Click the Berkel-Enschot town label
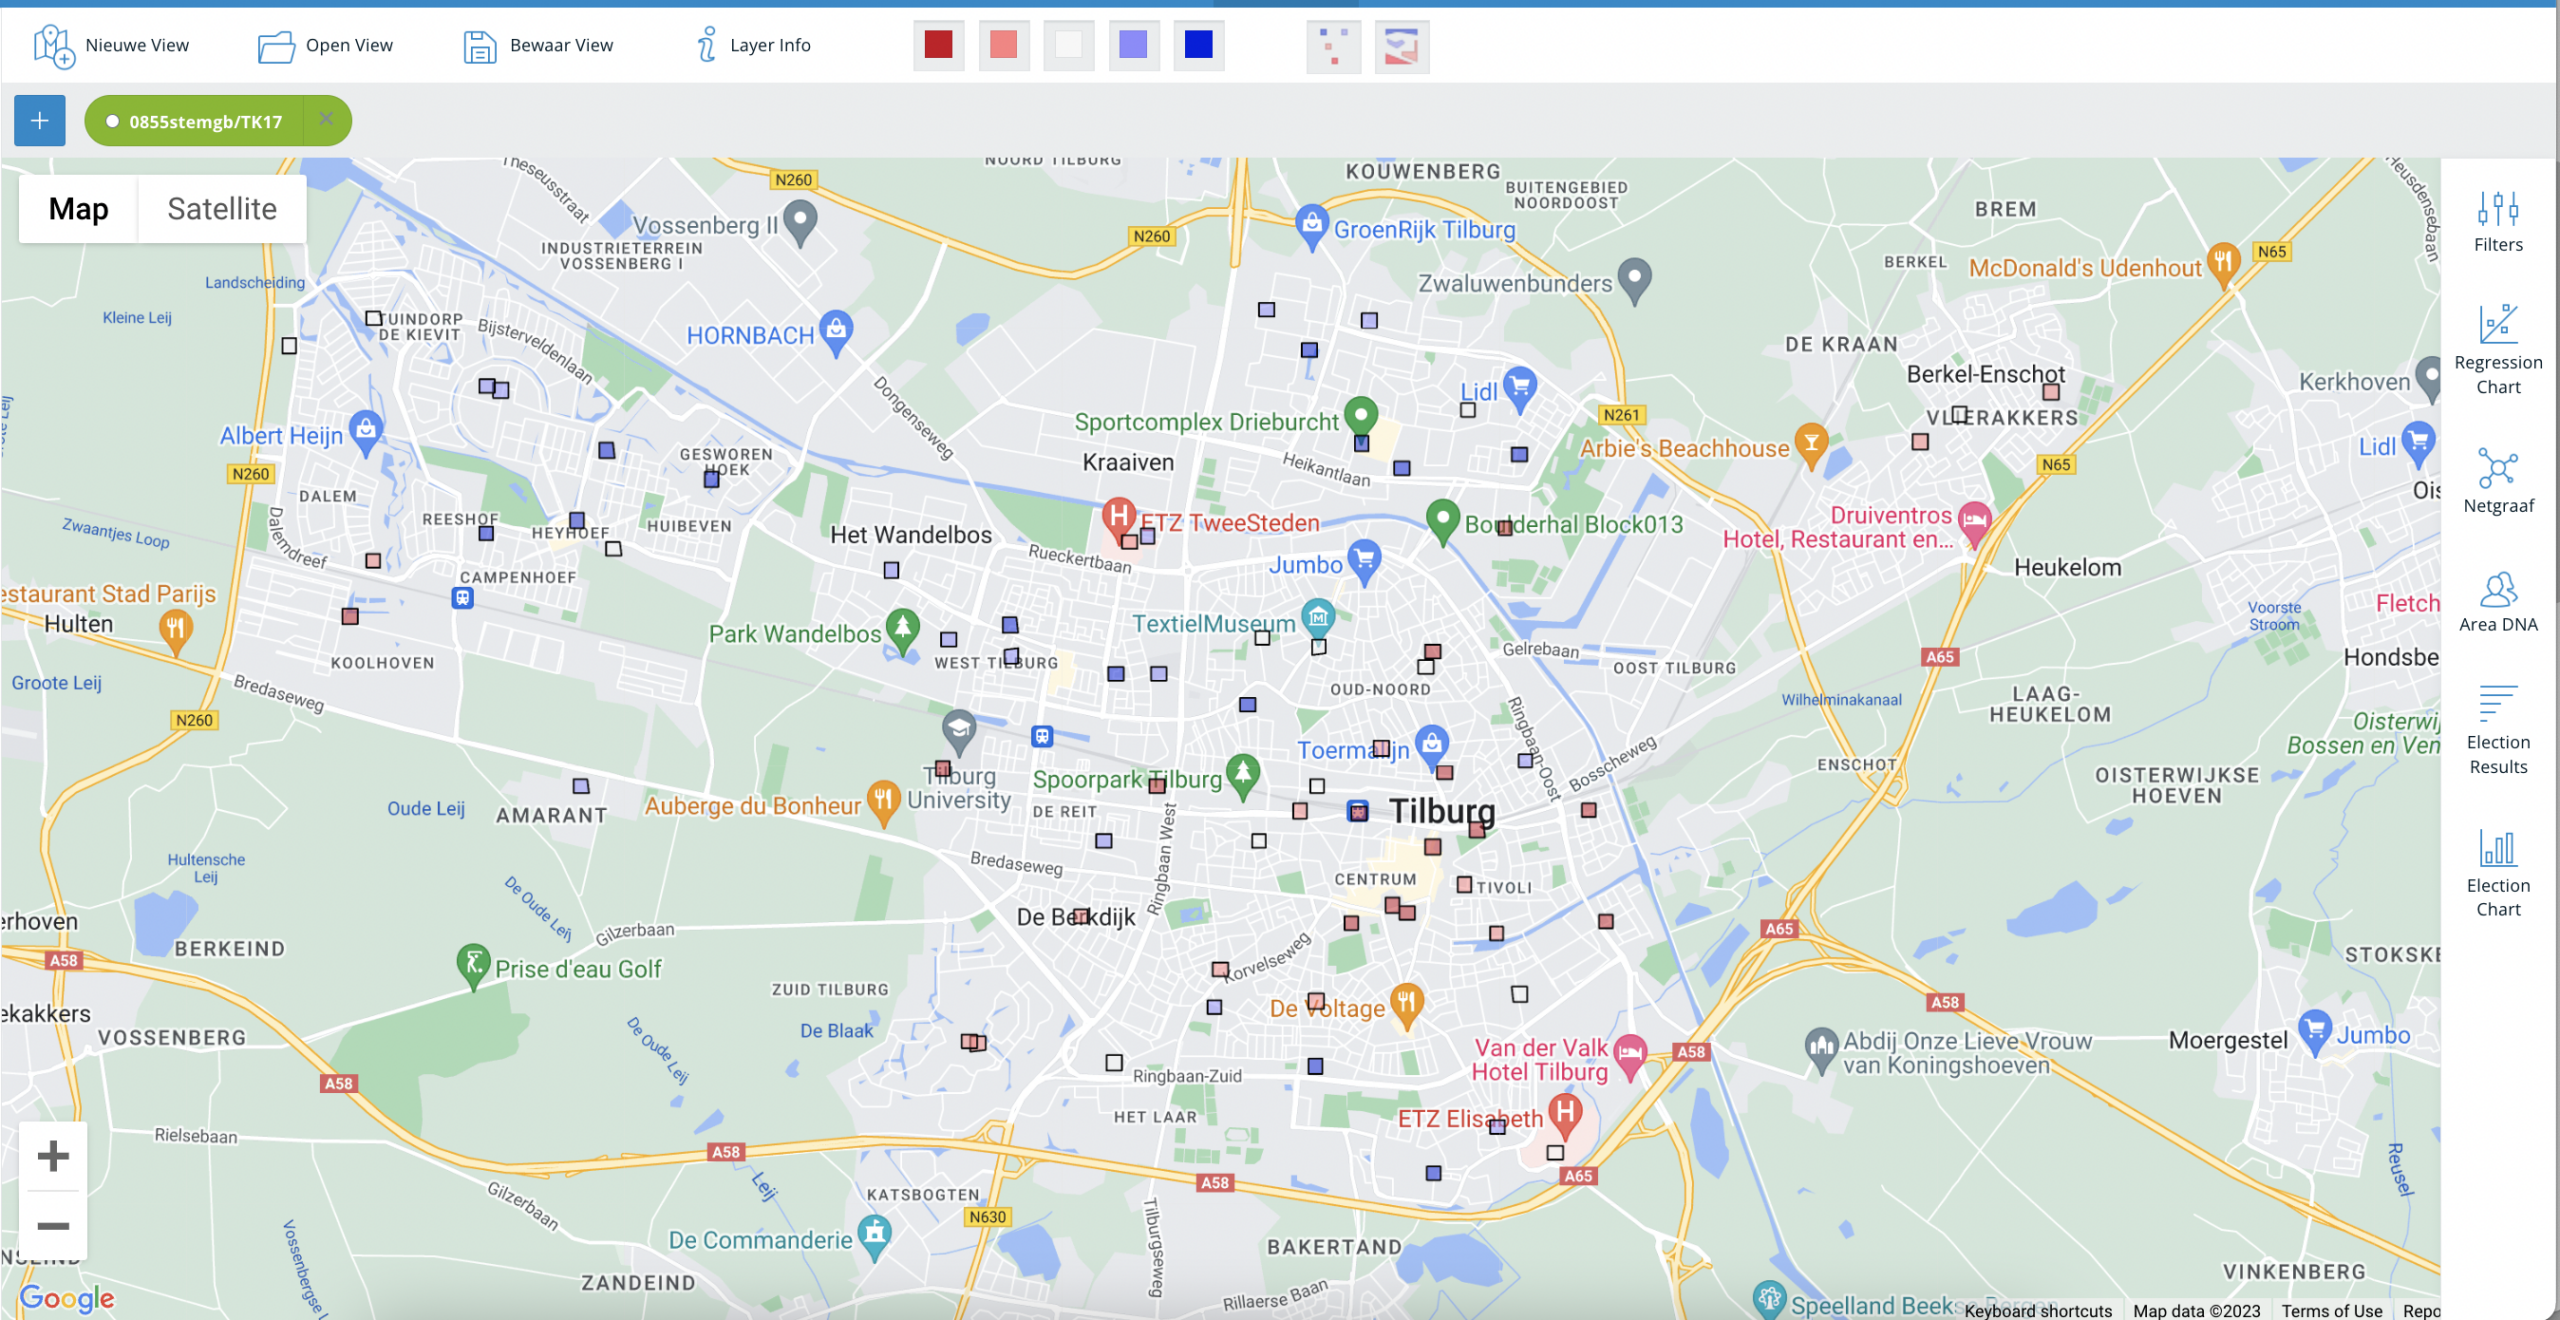Image resolution: width=2560 pixels, height=1320 pixels. pyautogui.click(x=1985, y=374)
